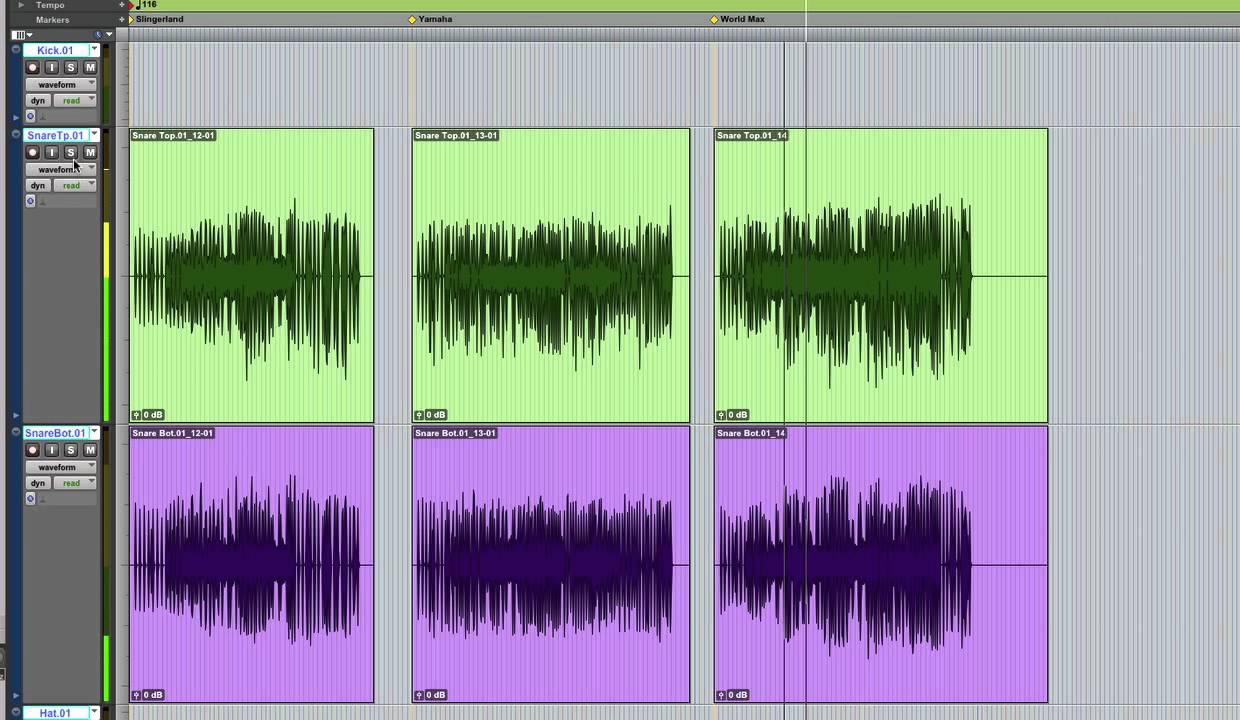Viewport: 1240px width, 720px height.
Task: Expand the Tempo ruler
Action: pos(21,5)
